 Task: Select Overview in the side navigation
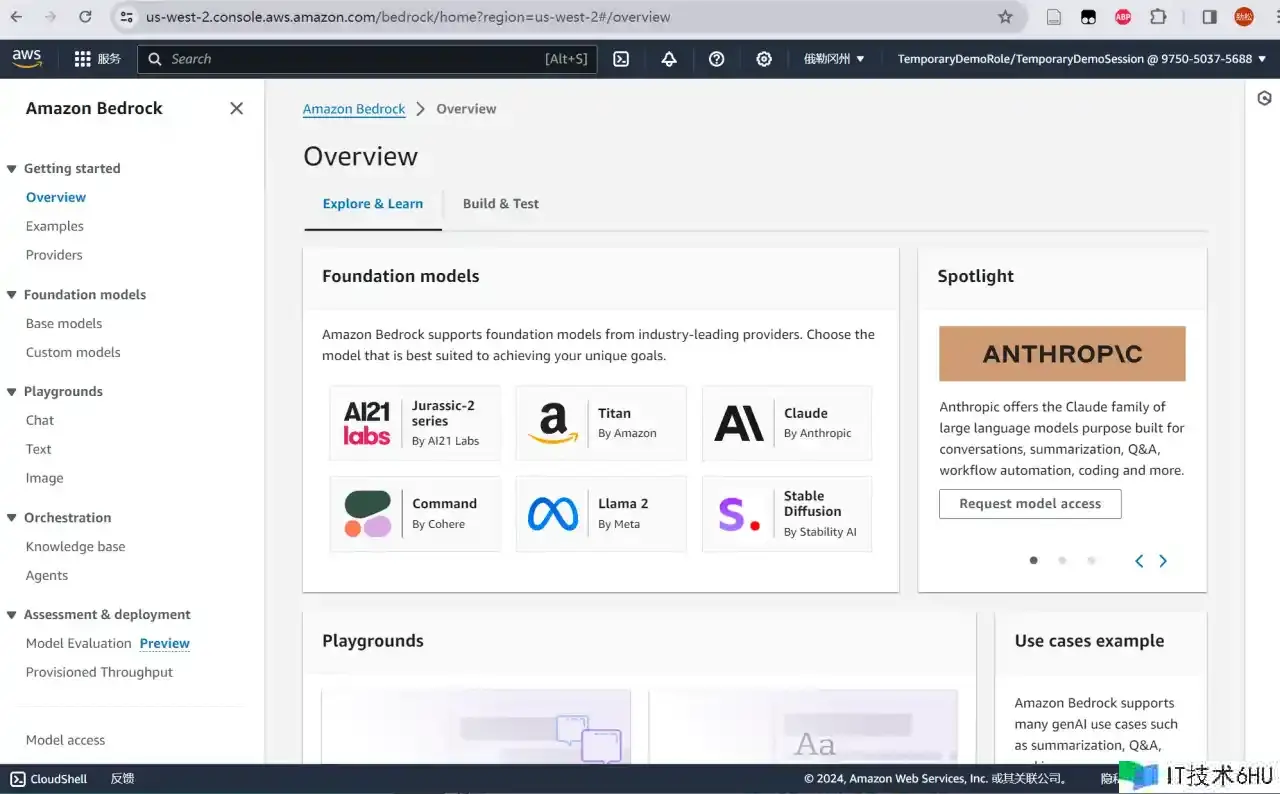pos(56,198)
